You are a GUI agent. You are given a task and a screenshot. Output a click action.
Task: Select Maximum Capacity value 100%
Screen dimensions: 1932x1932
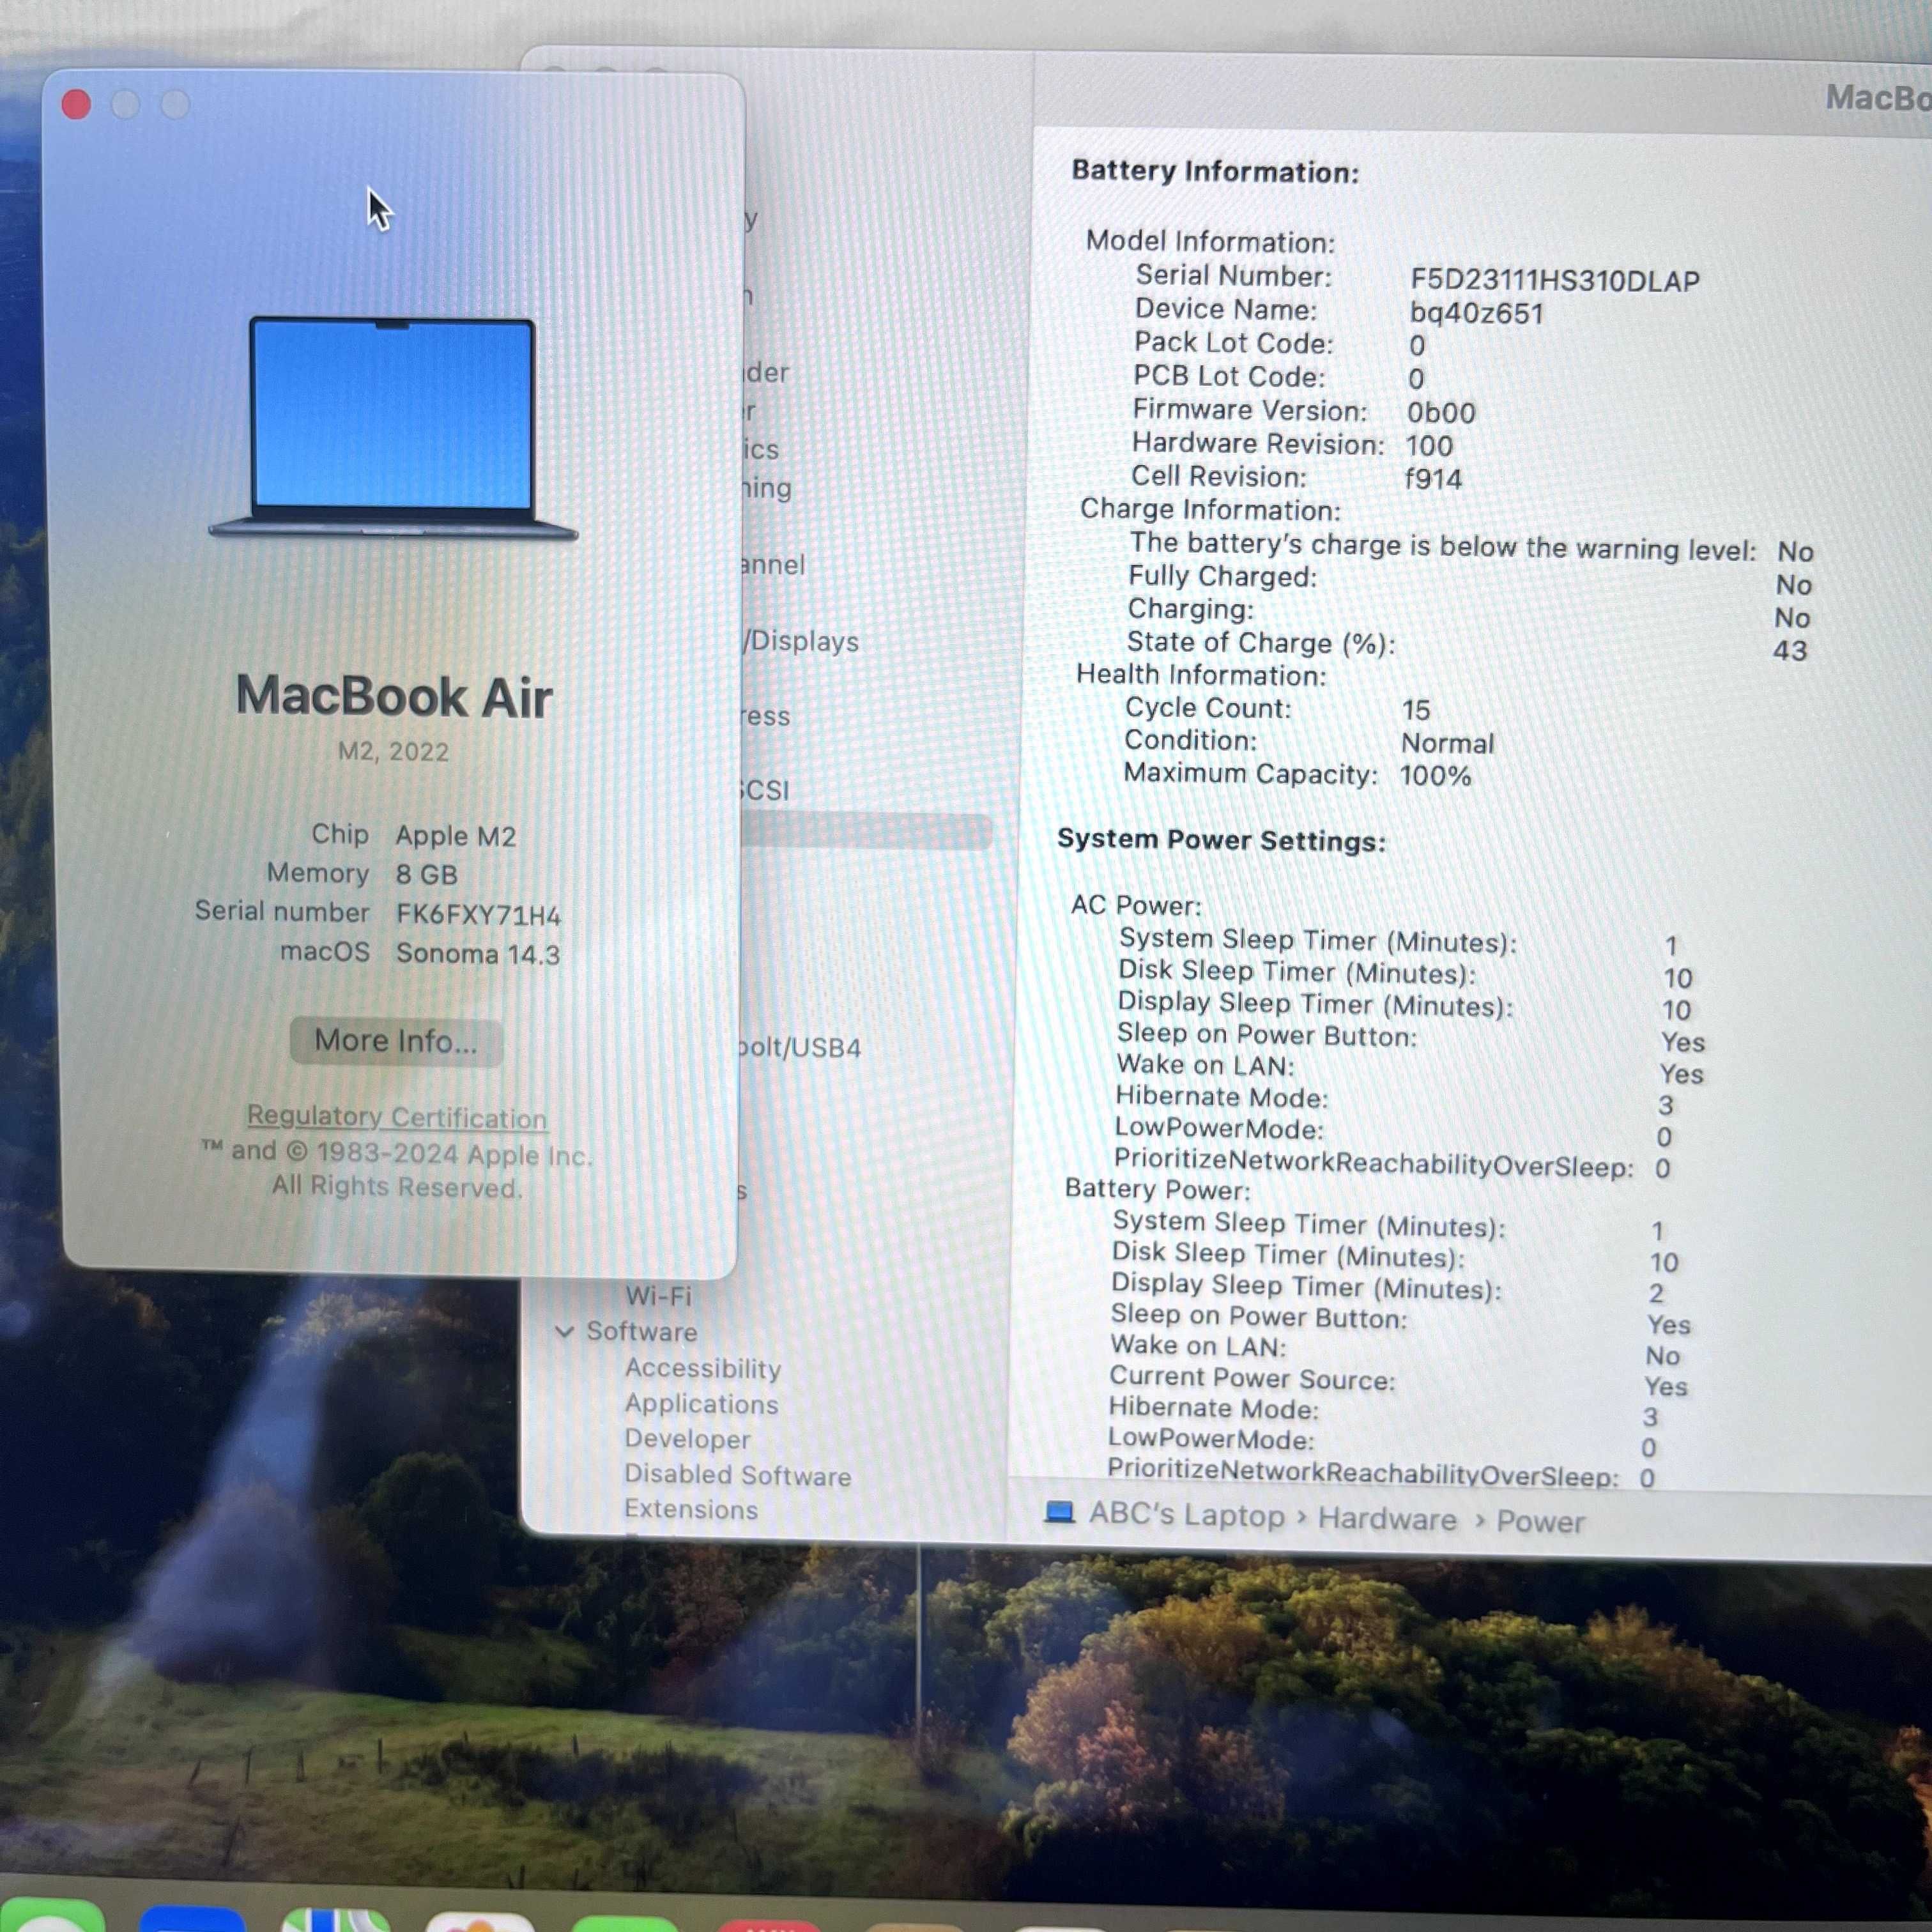click(x=1435, y=776)
